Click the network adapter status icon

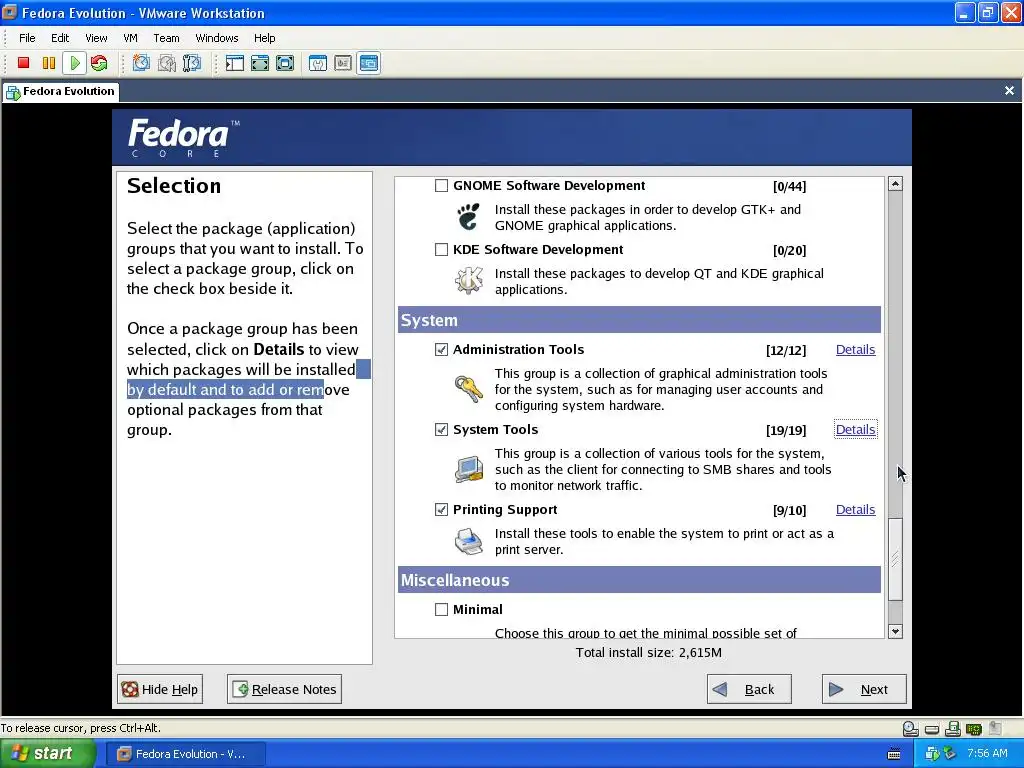pos(974,729)
